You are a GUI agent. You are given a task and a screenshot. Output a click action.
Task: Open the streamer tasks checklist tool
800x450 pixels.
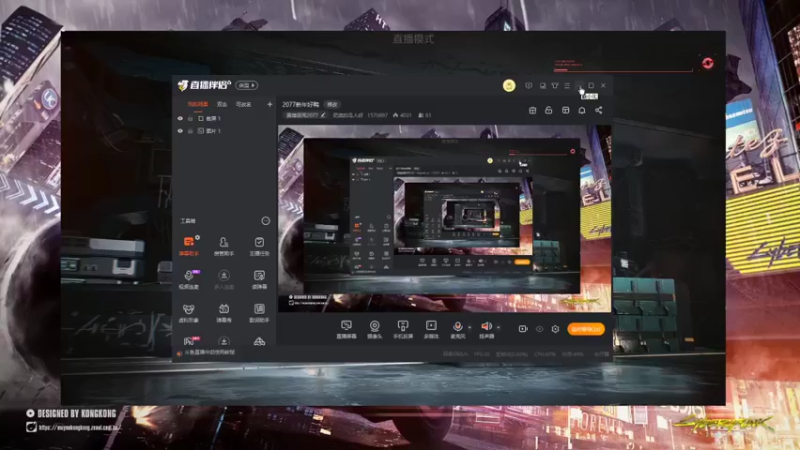(x=259, y=245)
